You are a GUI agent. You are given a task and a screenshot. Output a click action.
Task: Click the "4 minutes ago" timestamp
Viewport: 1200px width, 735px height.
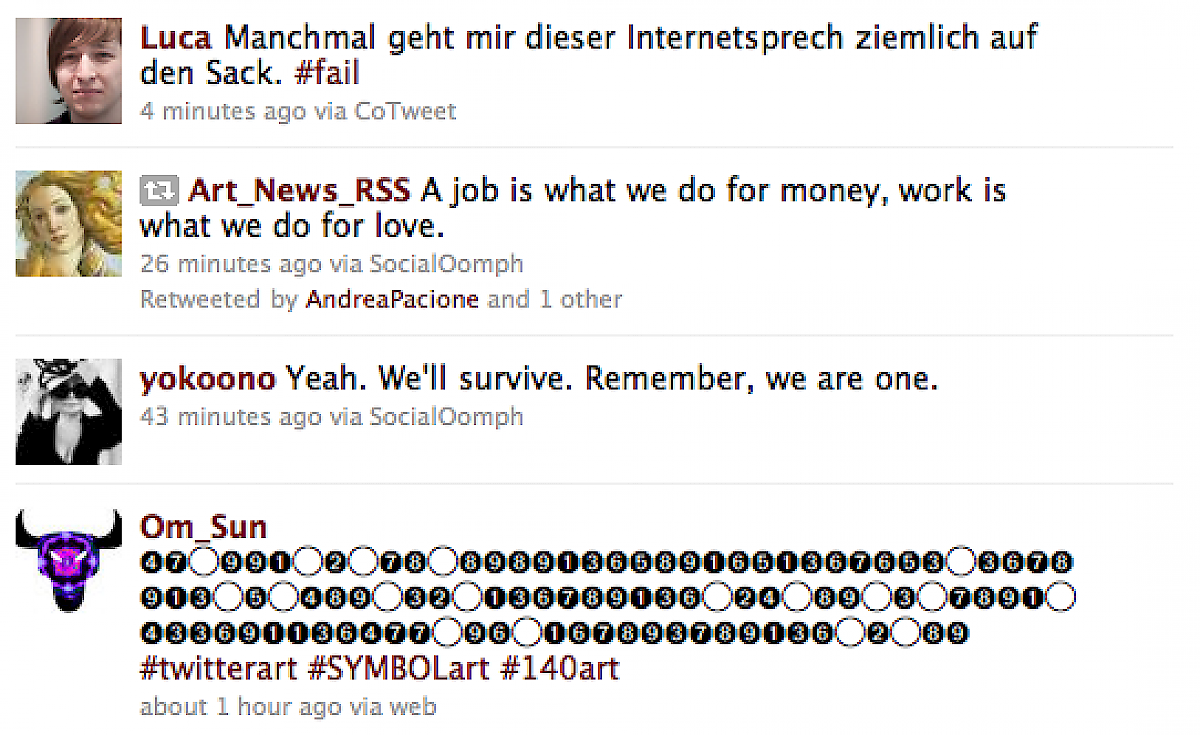[x=222, y=111]
